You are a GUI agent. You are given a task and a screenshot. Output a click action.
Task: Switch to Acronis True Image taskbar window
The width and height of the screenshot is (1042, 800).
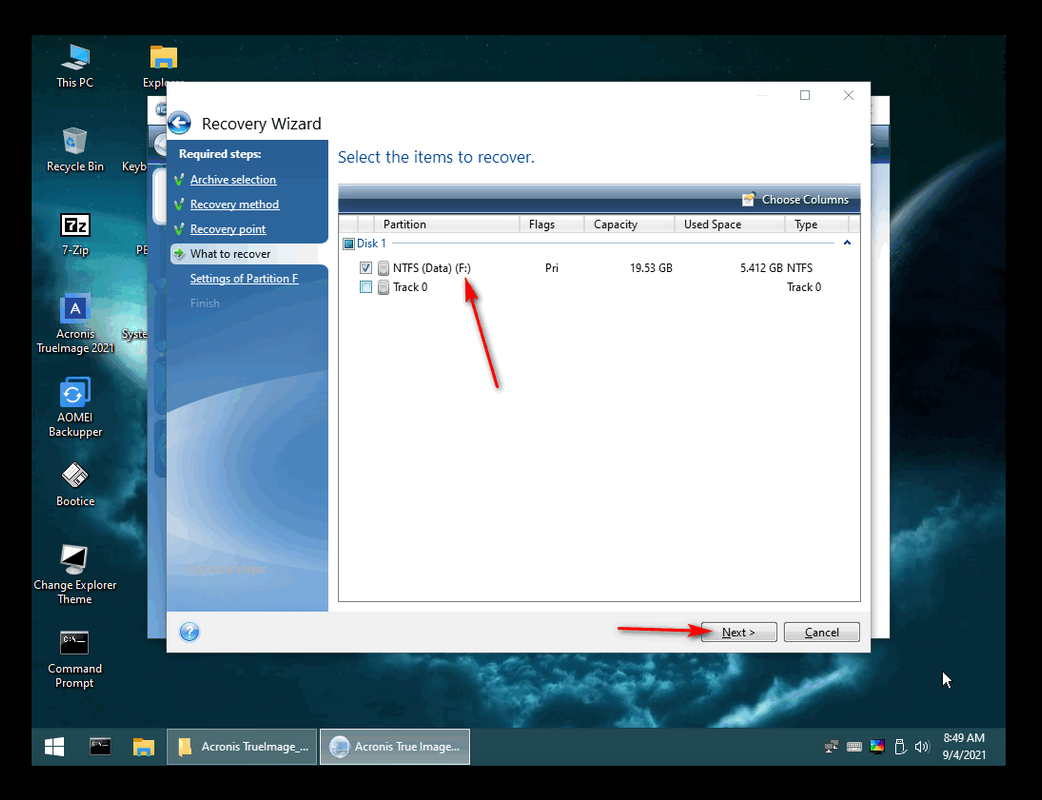(x=395, y=747)
